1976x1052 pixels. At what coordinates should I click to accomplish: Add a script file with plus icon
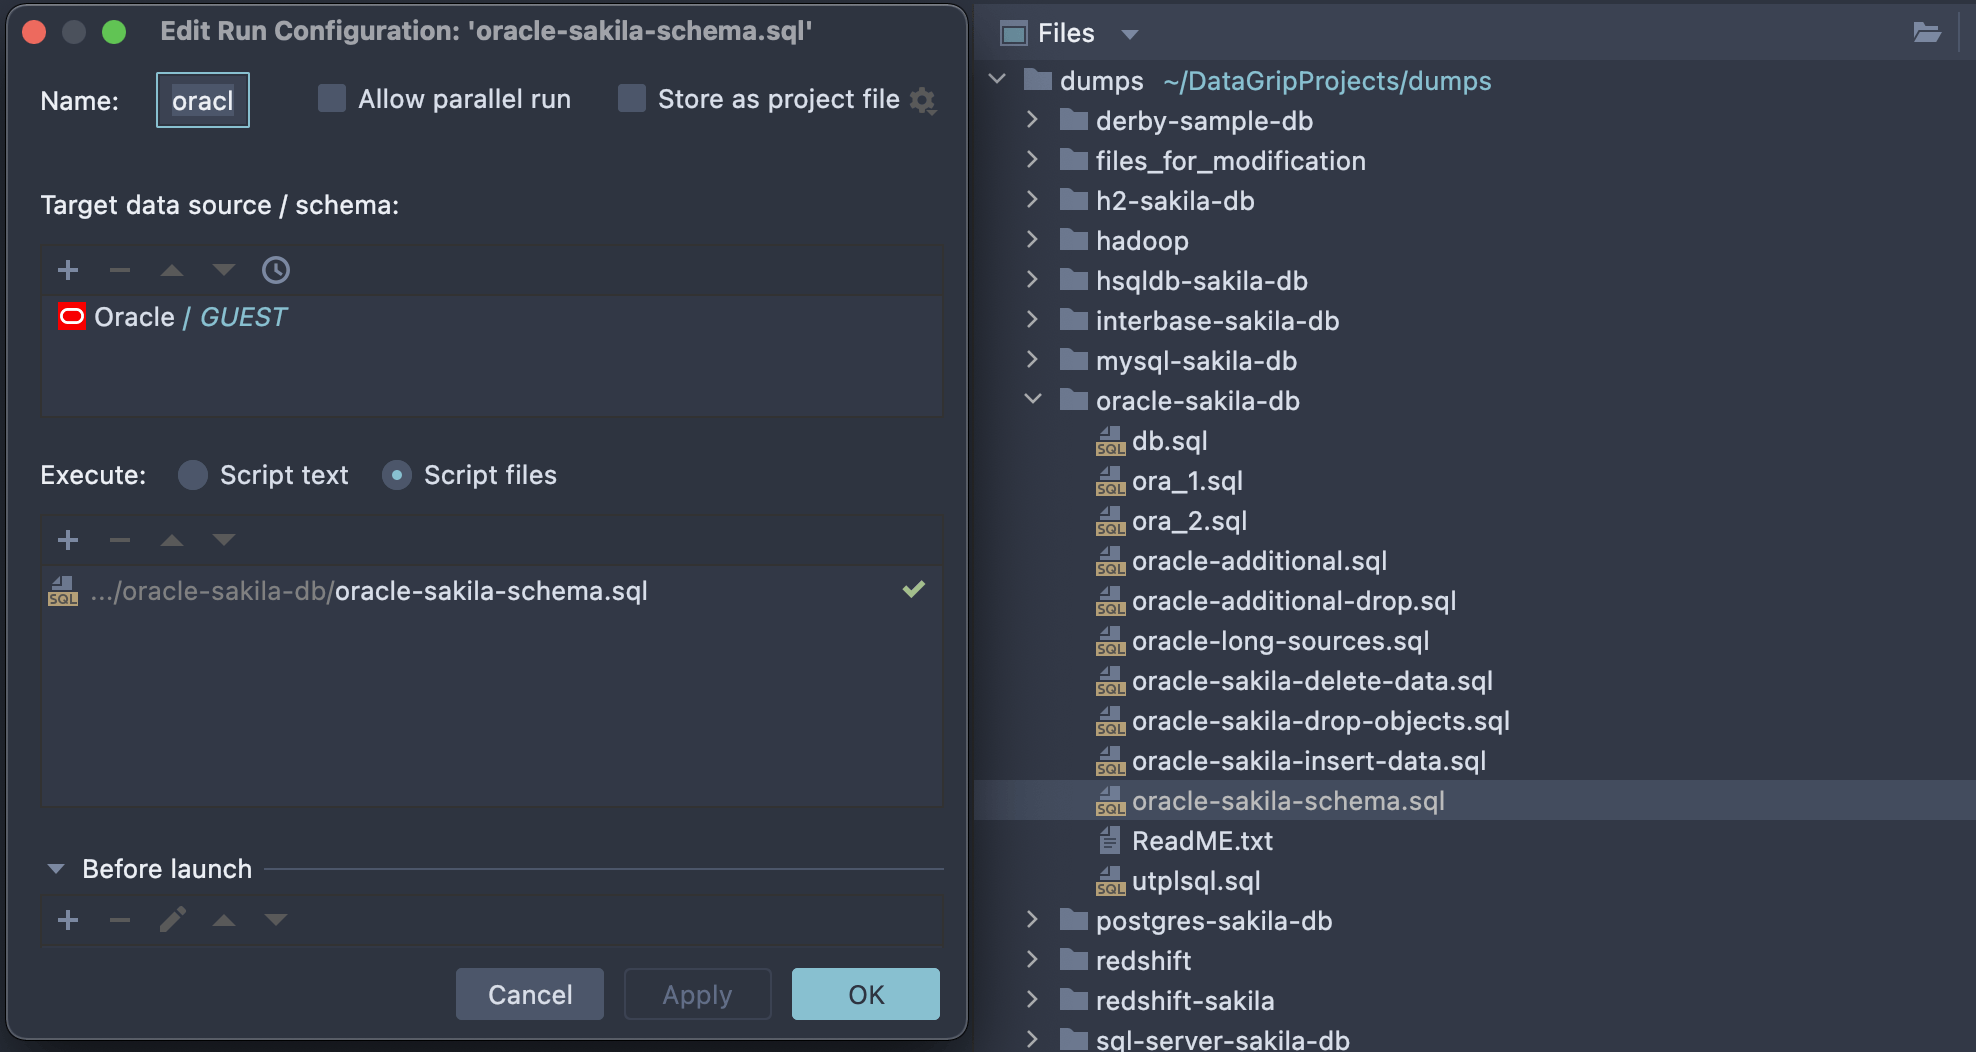68,540
